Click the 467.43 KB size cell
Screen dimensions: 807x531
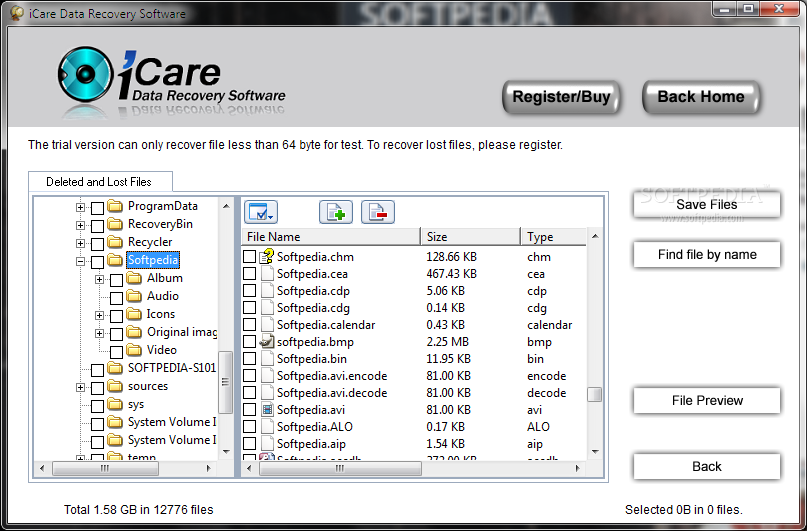[x=451, y=274]
